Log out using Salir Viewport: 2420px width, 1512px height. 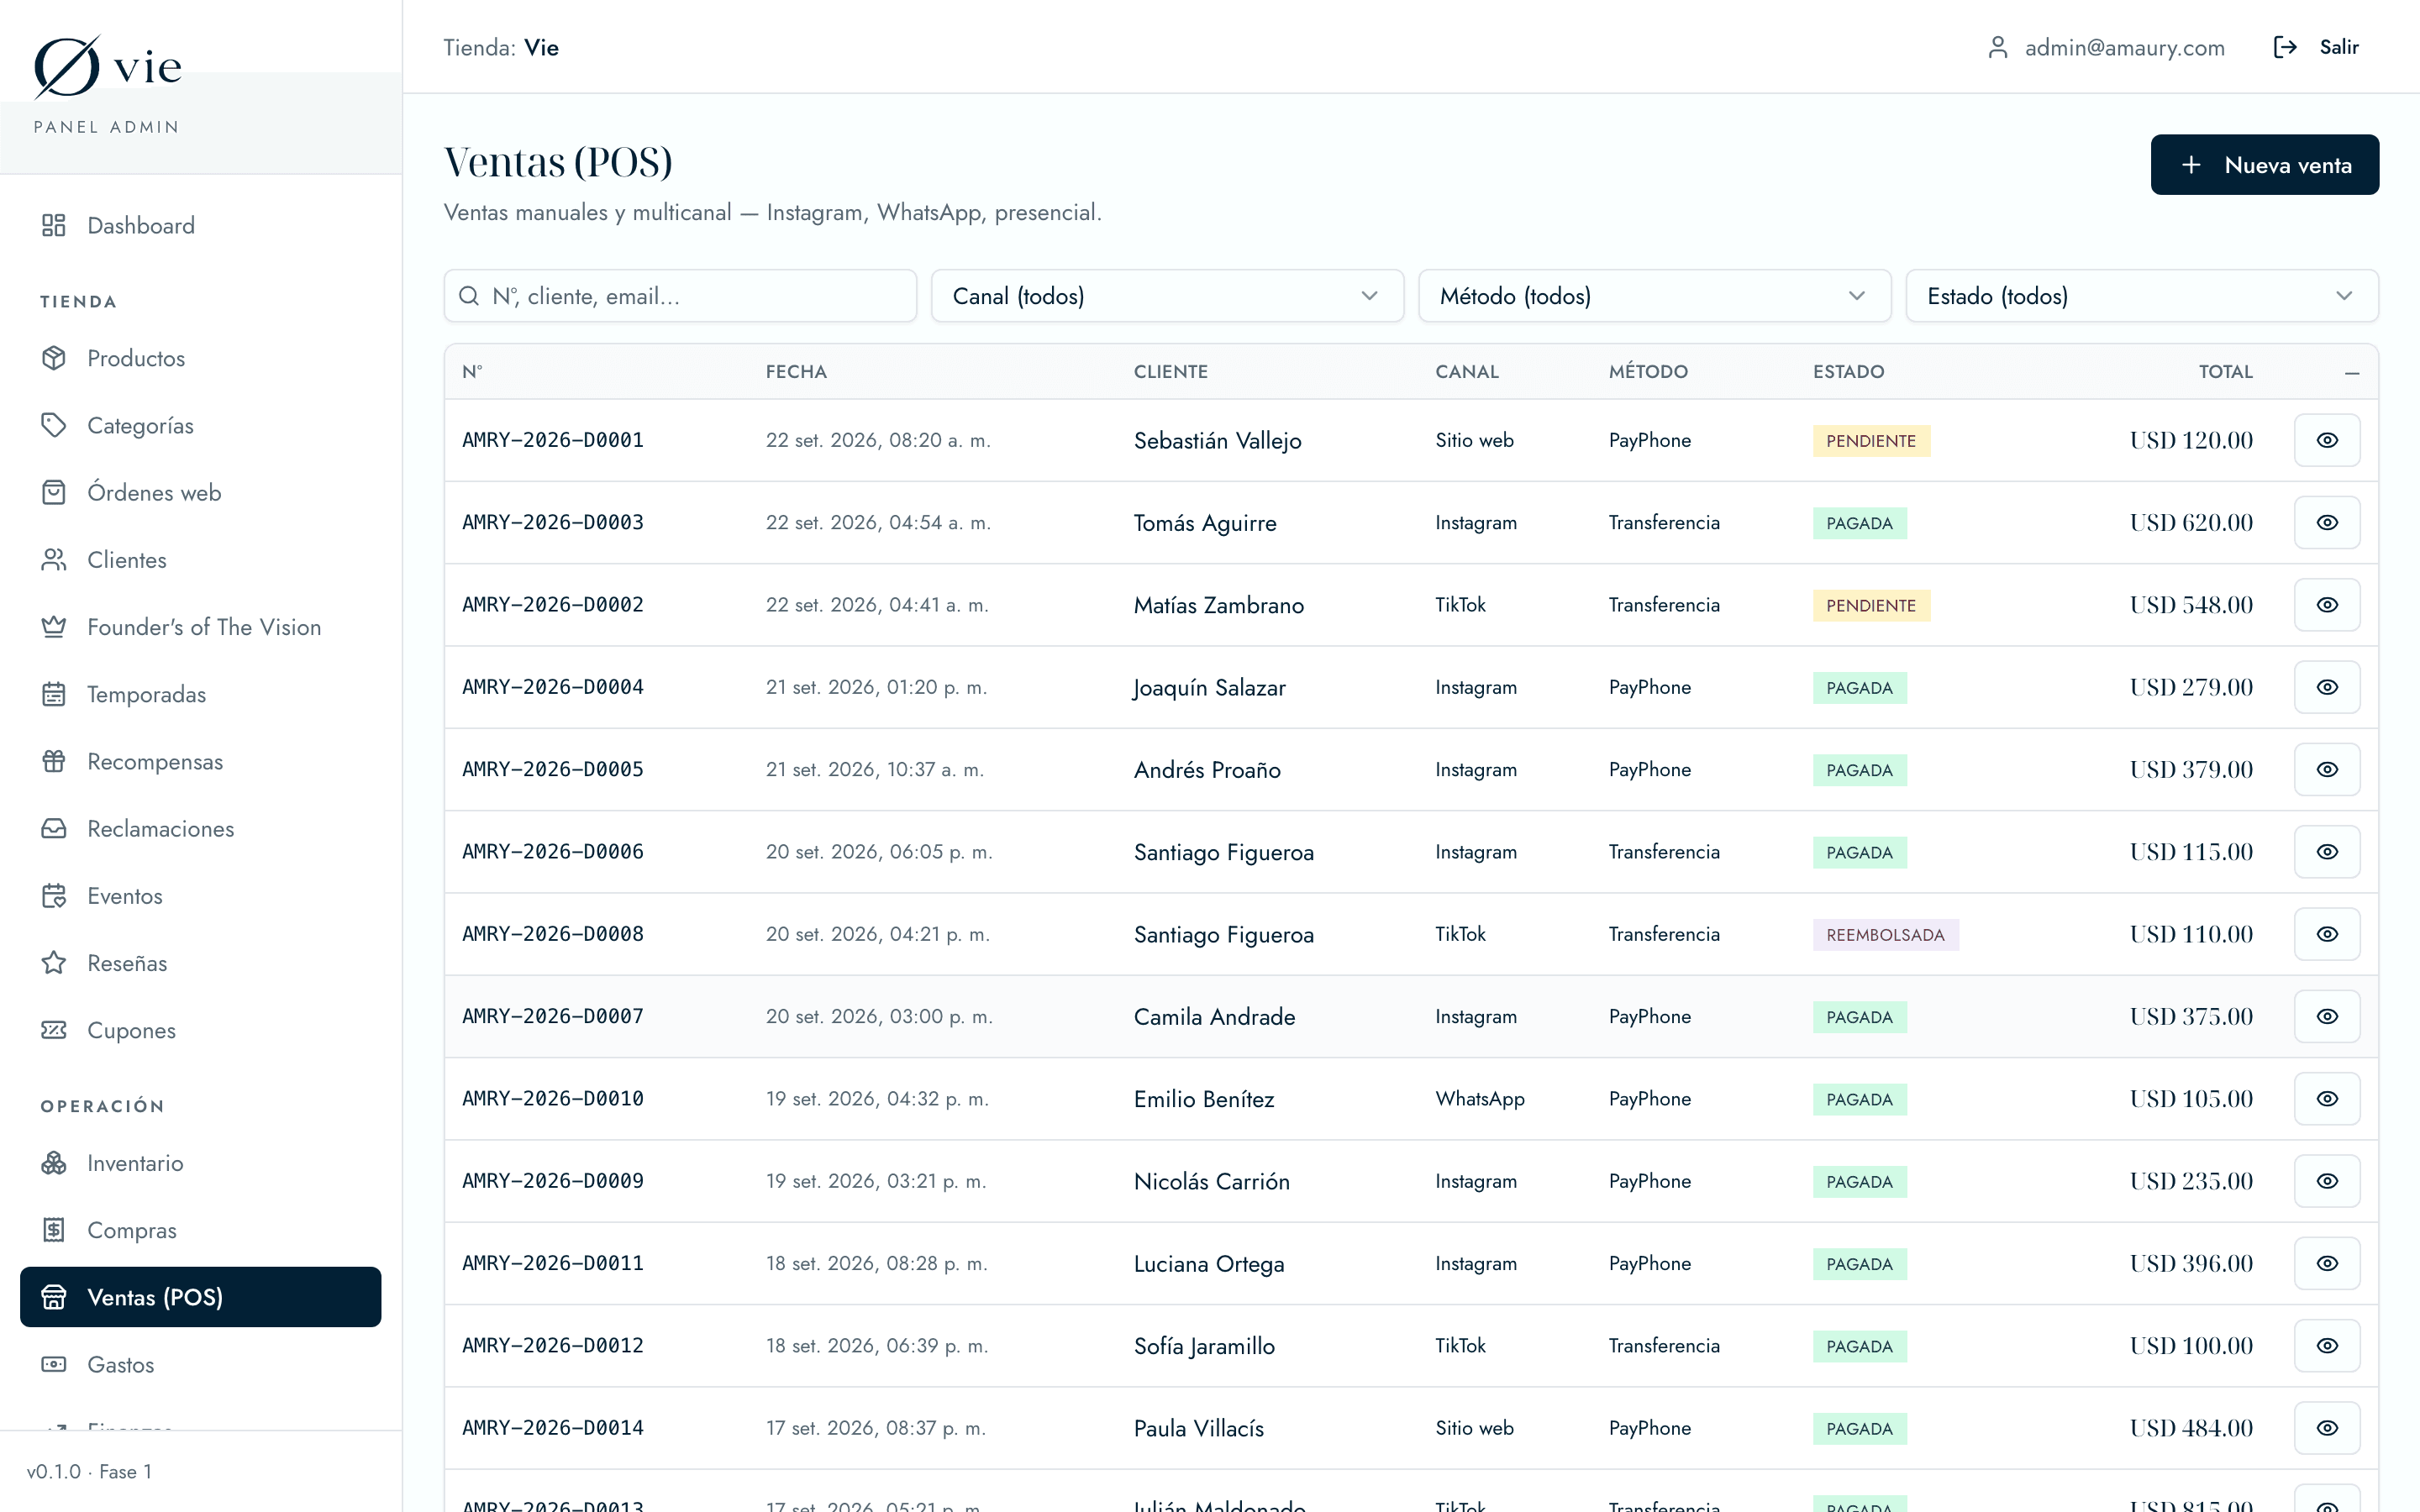(2316, 47)
